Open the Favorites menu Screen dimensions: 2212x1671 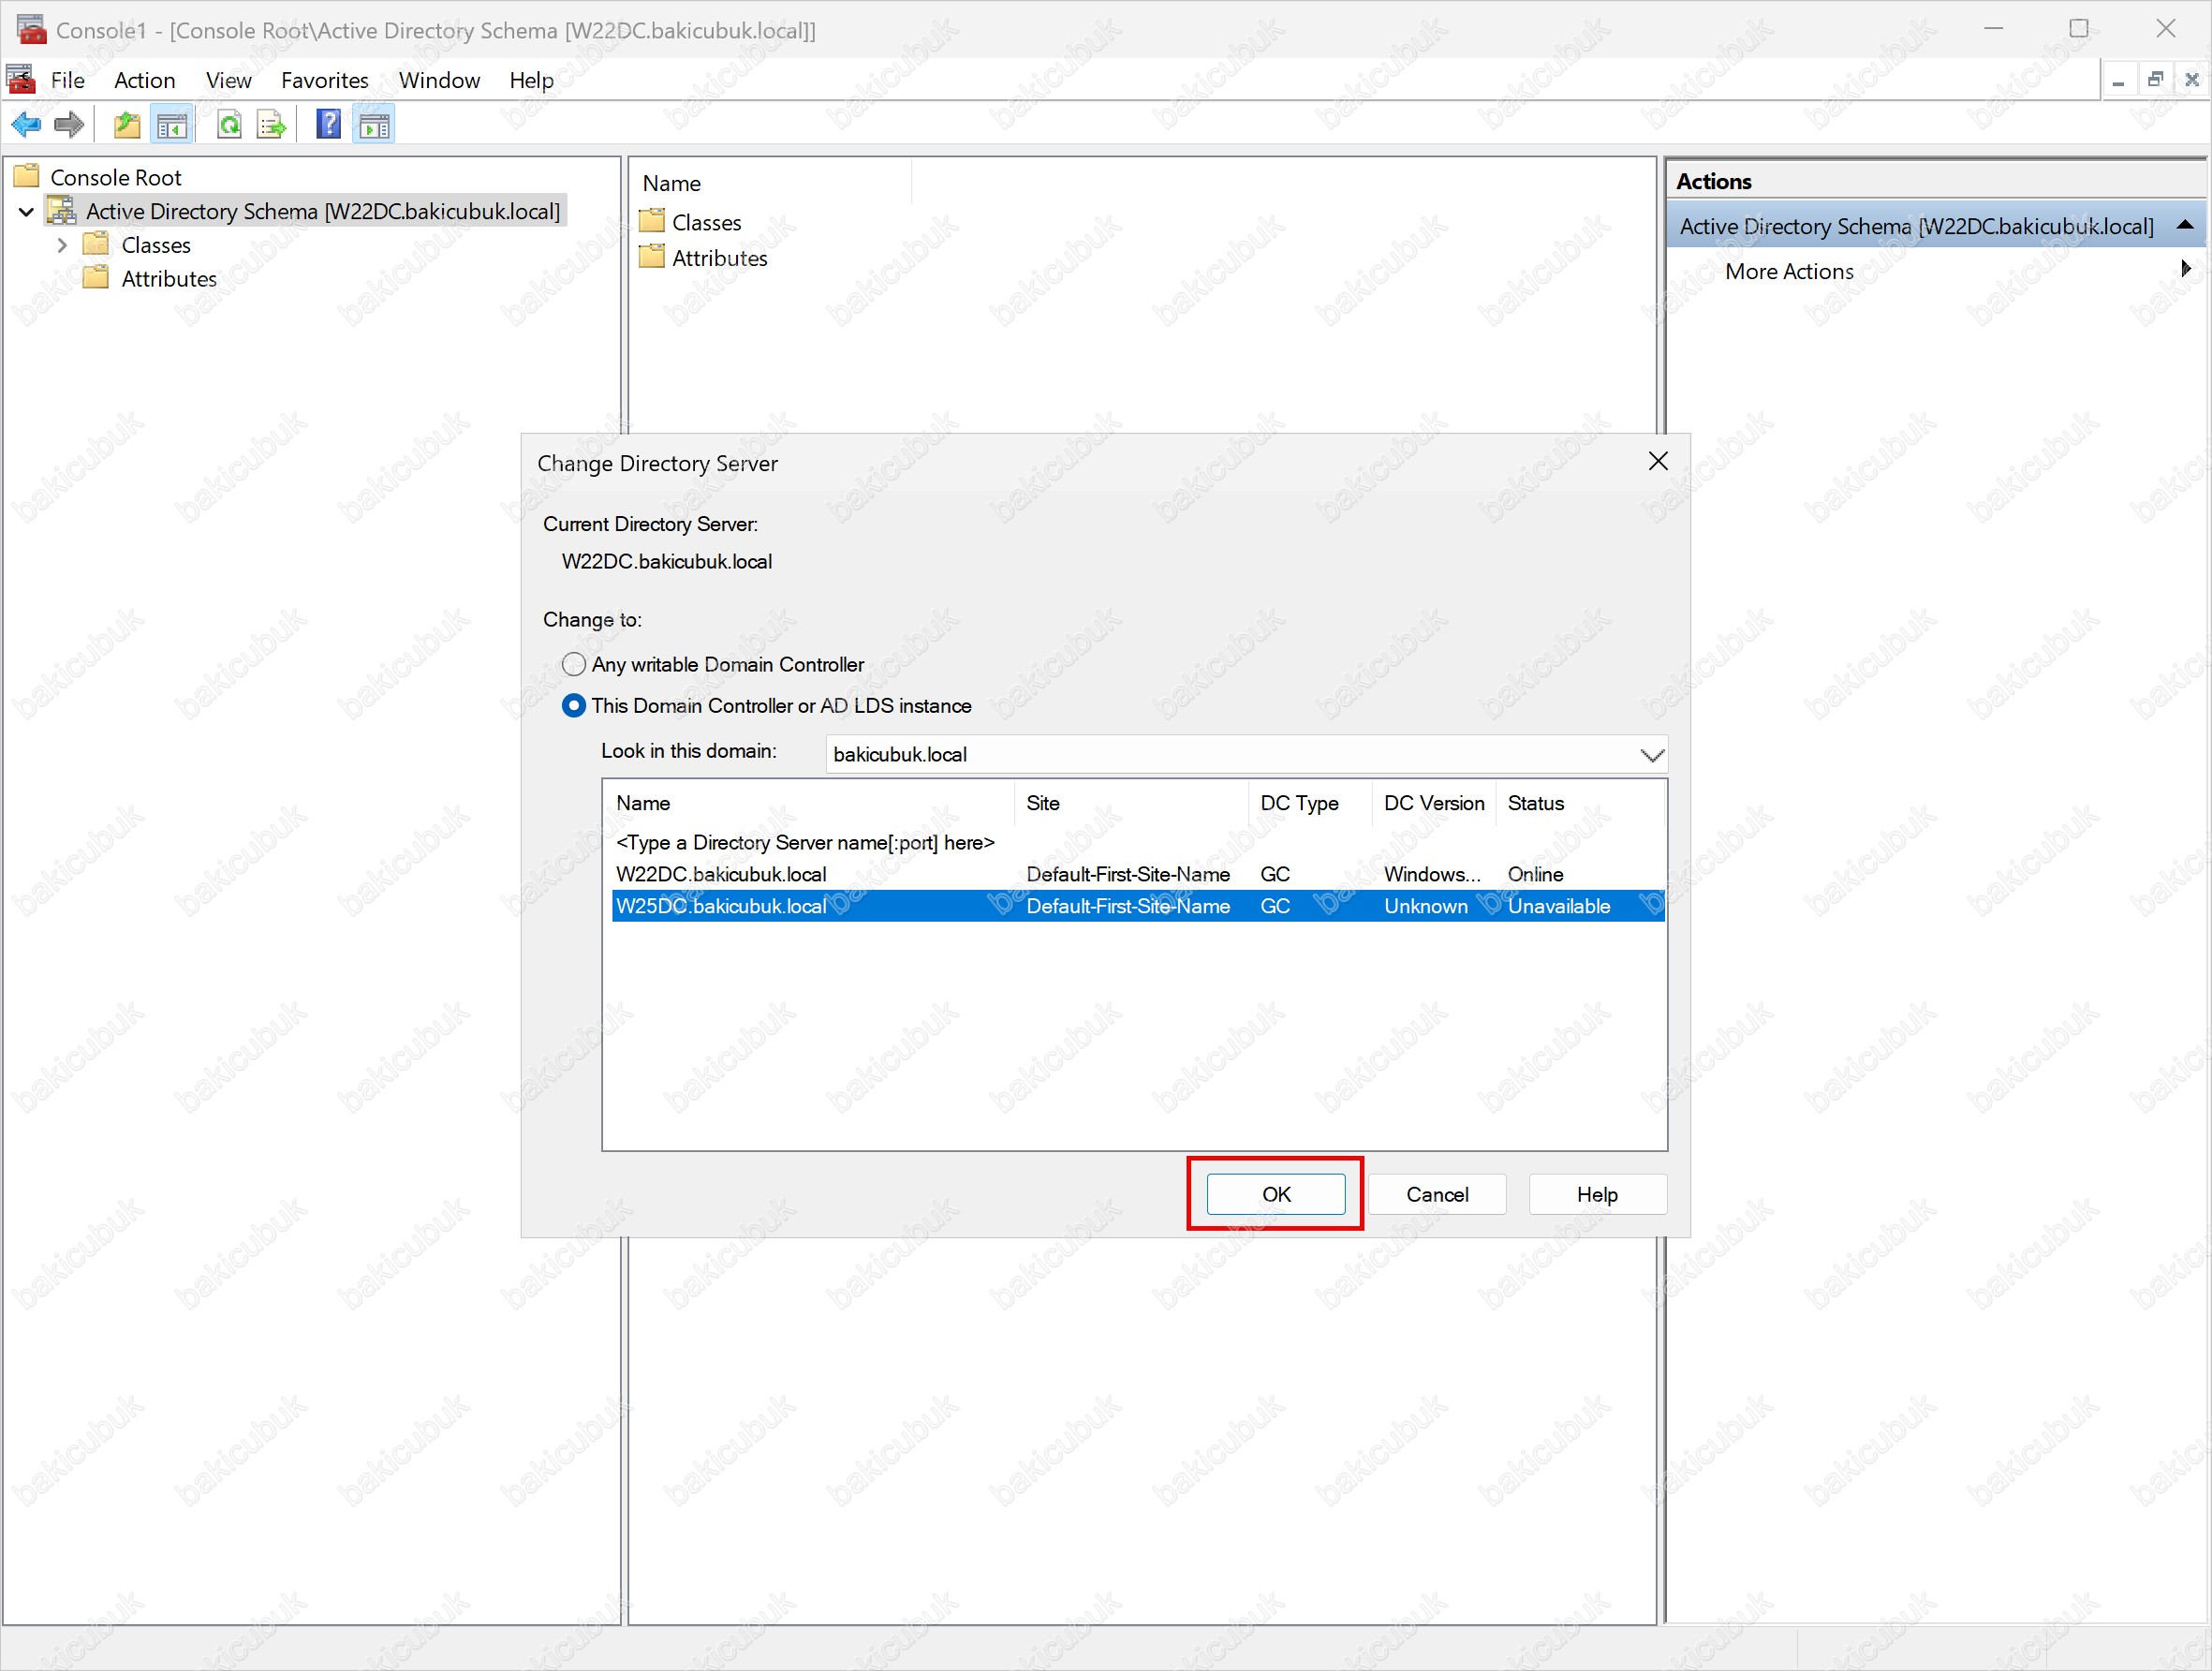tap(324, 80)
